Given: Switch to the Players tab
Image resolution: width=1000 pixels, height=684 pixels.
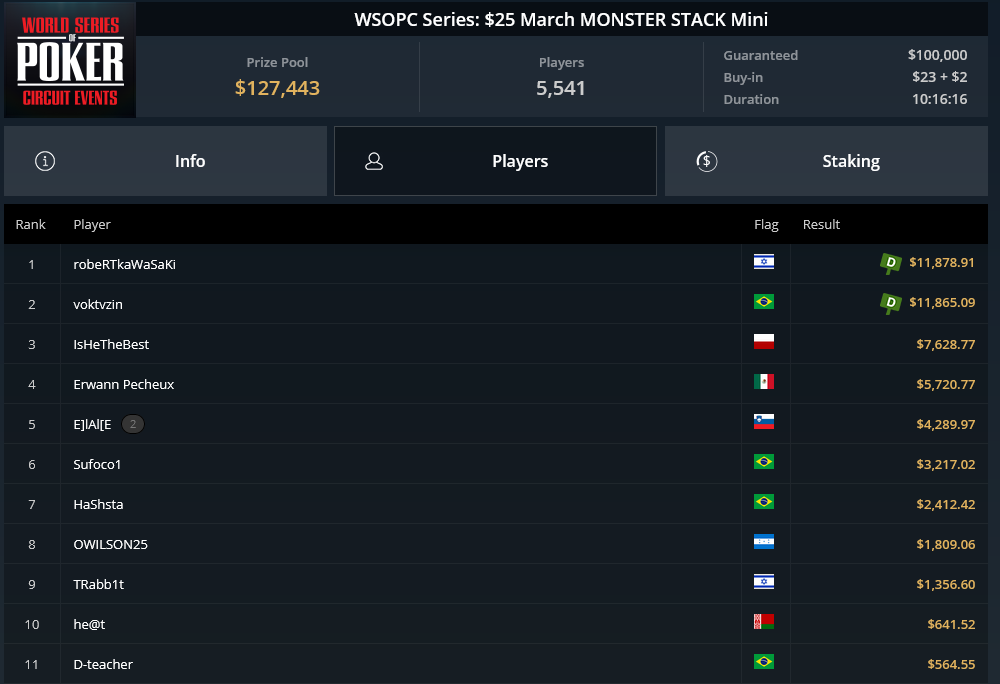Looking at the screenshot, I should [x=495, y=161].
